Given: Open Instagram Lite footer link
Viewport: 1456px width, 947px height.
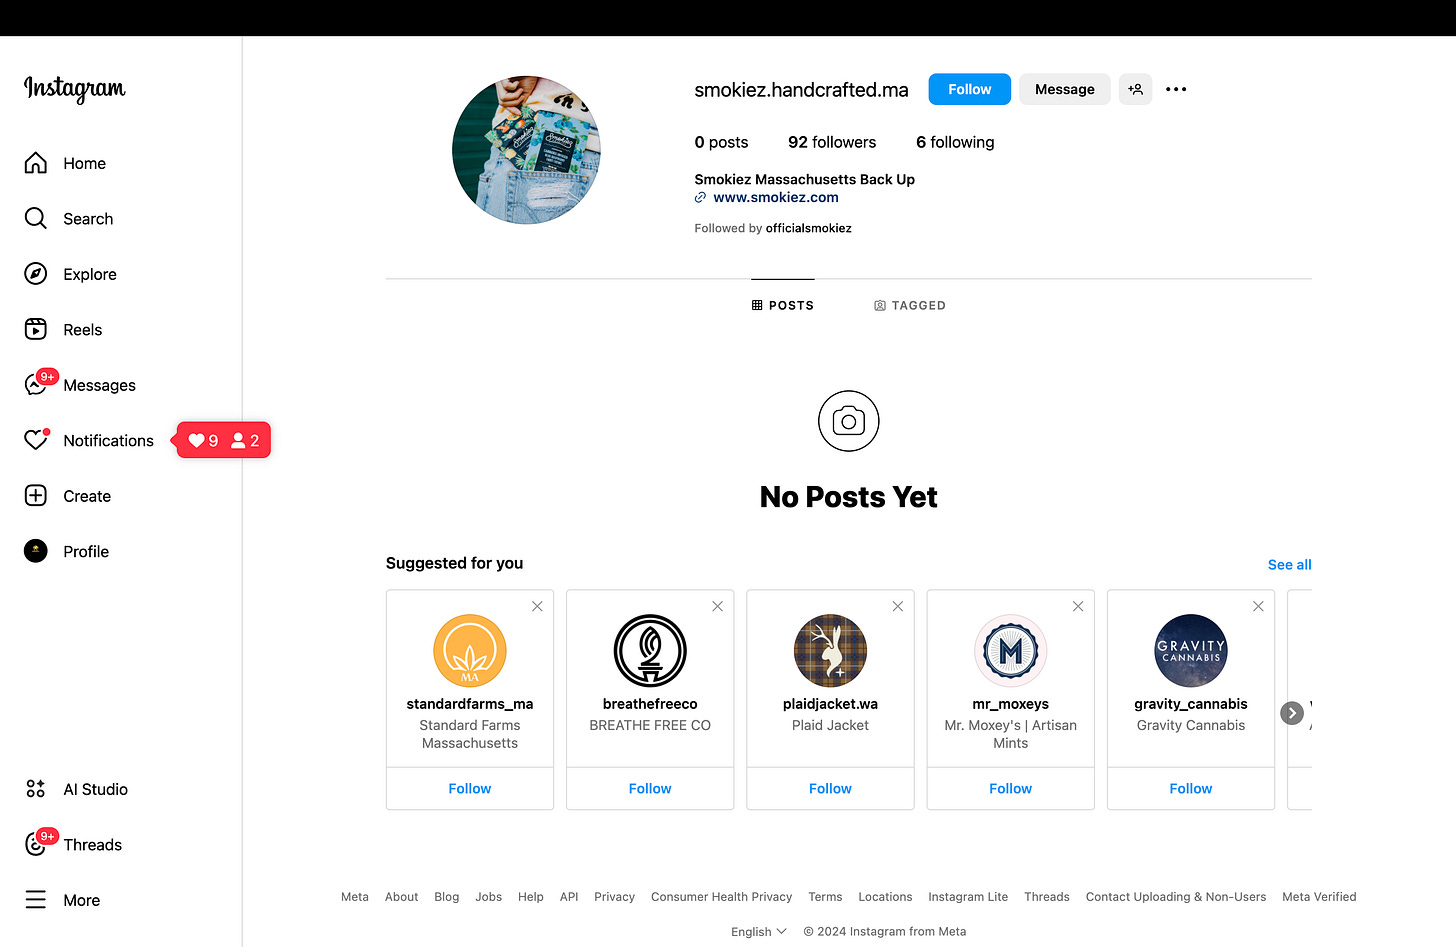Looking at the screenshot, I should click(968, 897).
